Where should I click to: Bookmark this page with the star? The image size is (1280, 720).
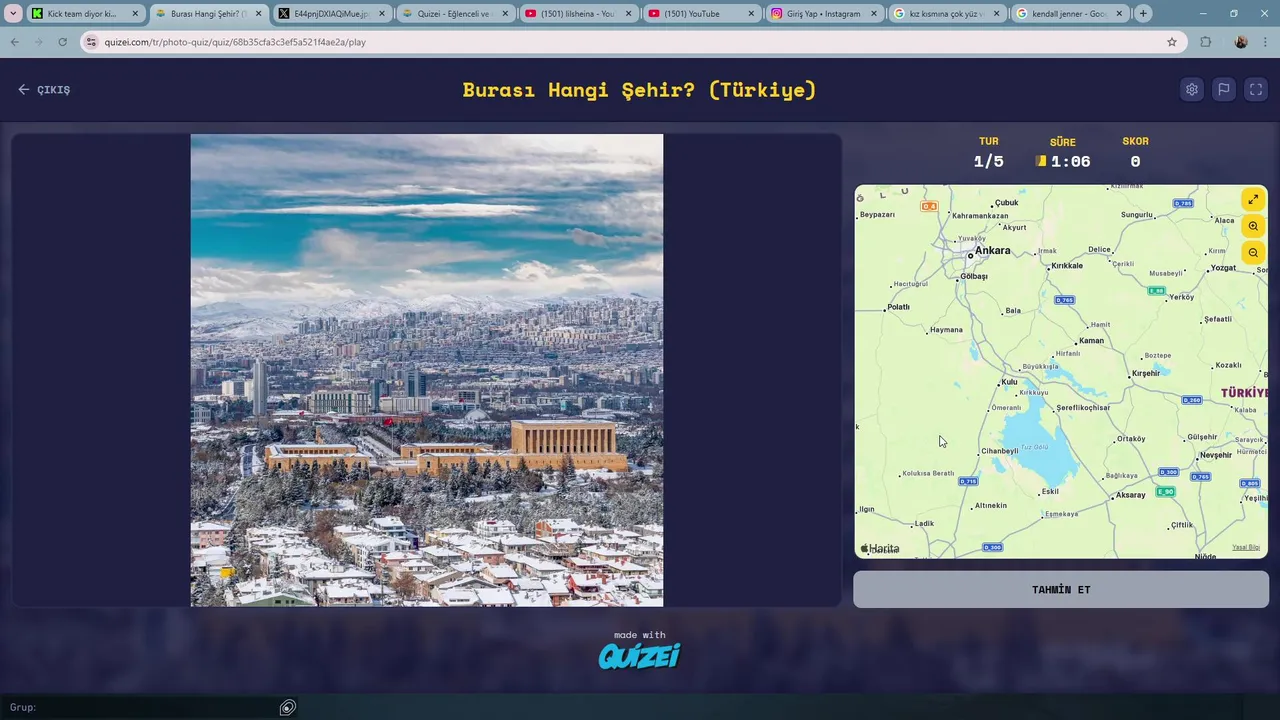click(x=1172, y=42)
